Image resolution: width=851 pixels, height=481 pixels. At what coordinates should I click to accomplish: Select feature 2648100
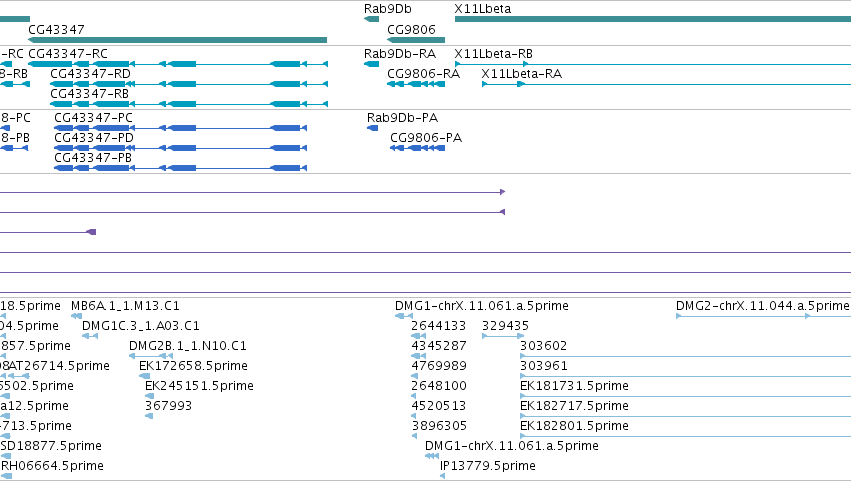point(439,386)
